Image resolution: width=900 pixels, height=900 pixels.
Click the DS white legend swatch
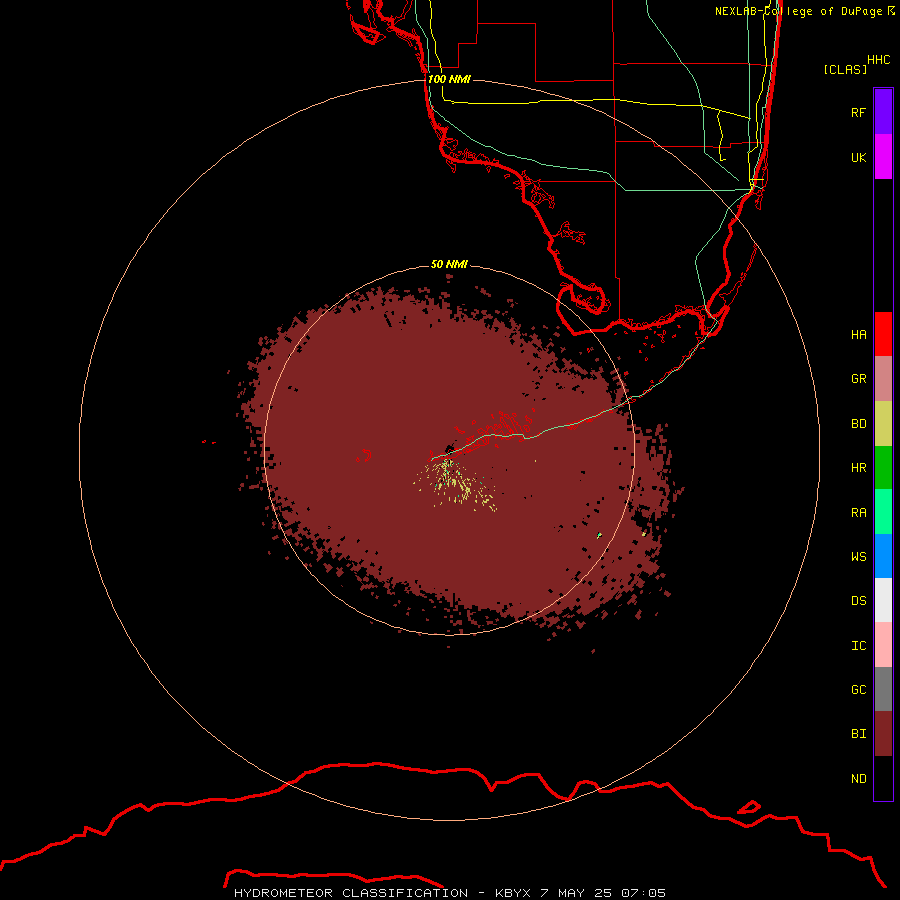(x=883, y=600)
